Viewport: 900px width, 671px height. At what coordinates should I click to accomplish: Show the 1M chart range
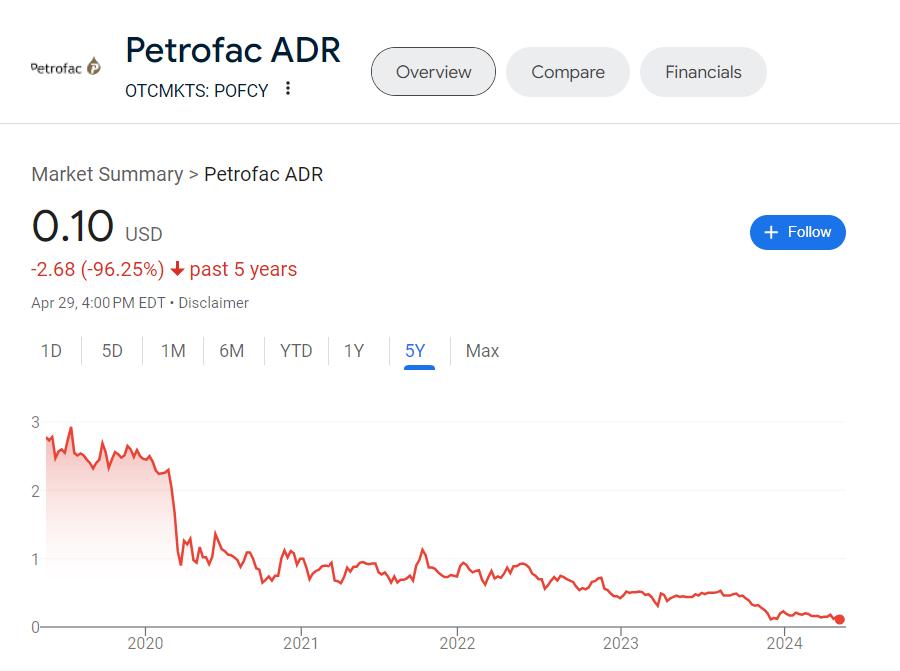tap(173, 351)
